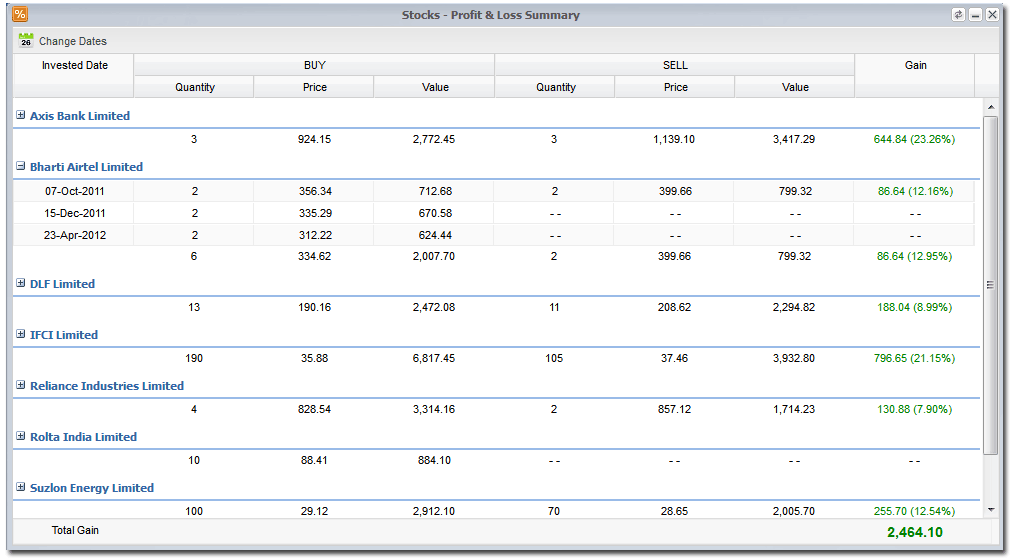
Task: Click the Bharti Airtel Limited name
Action: (86, 167)
